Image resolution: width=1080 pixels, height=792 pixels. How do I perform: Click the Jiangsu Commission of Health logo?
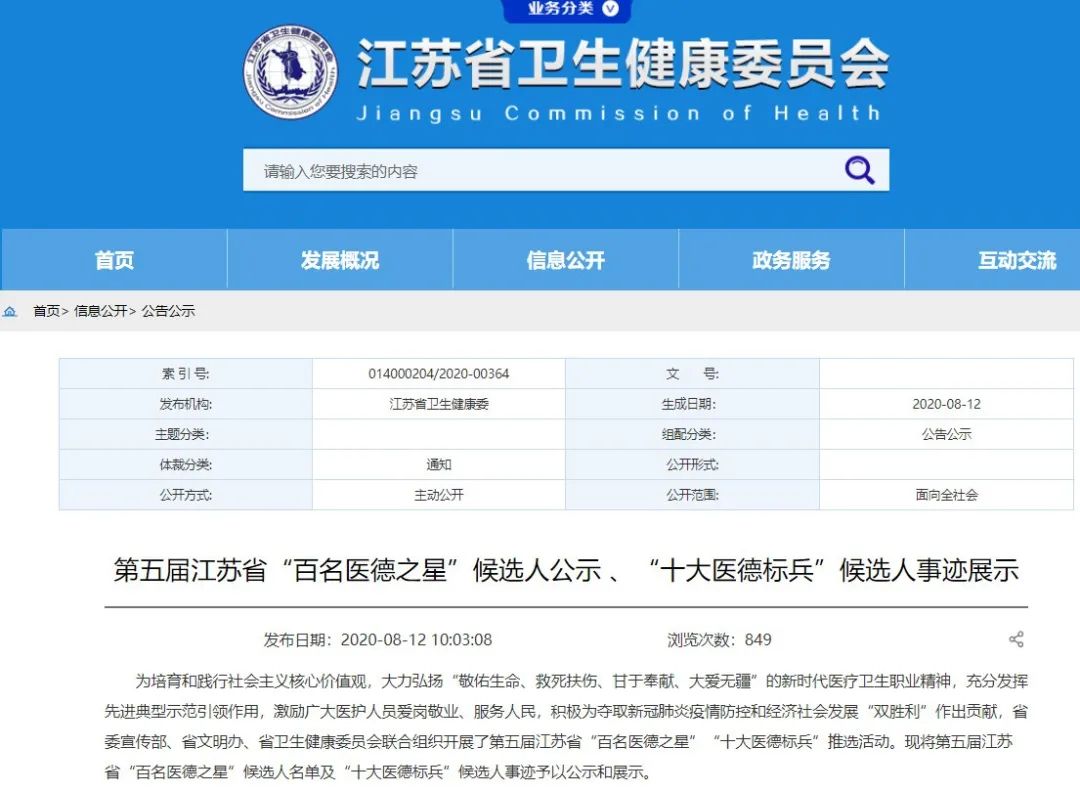coord(291,72)
